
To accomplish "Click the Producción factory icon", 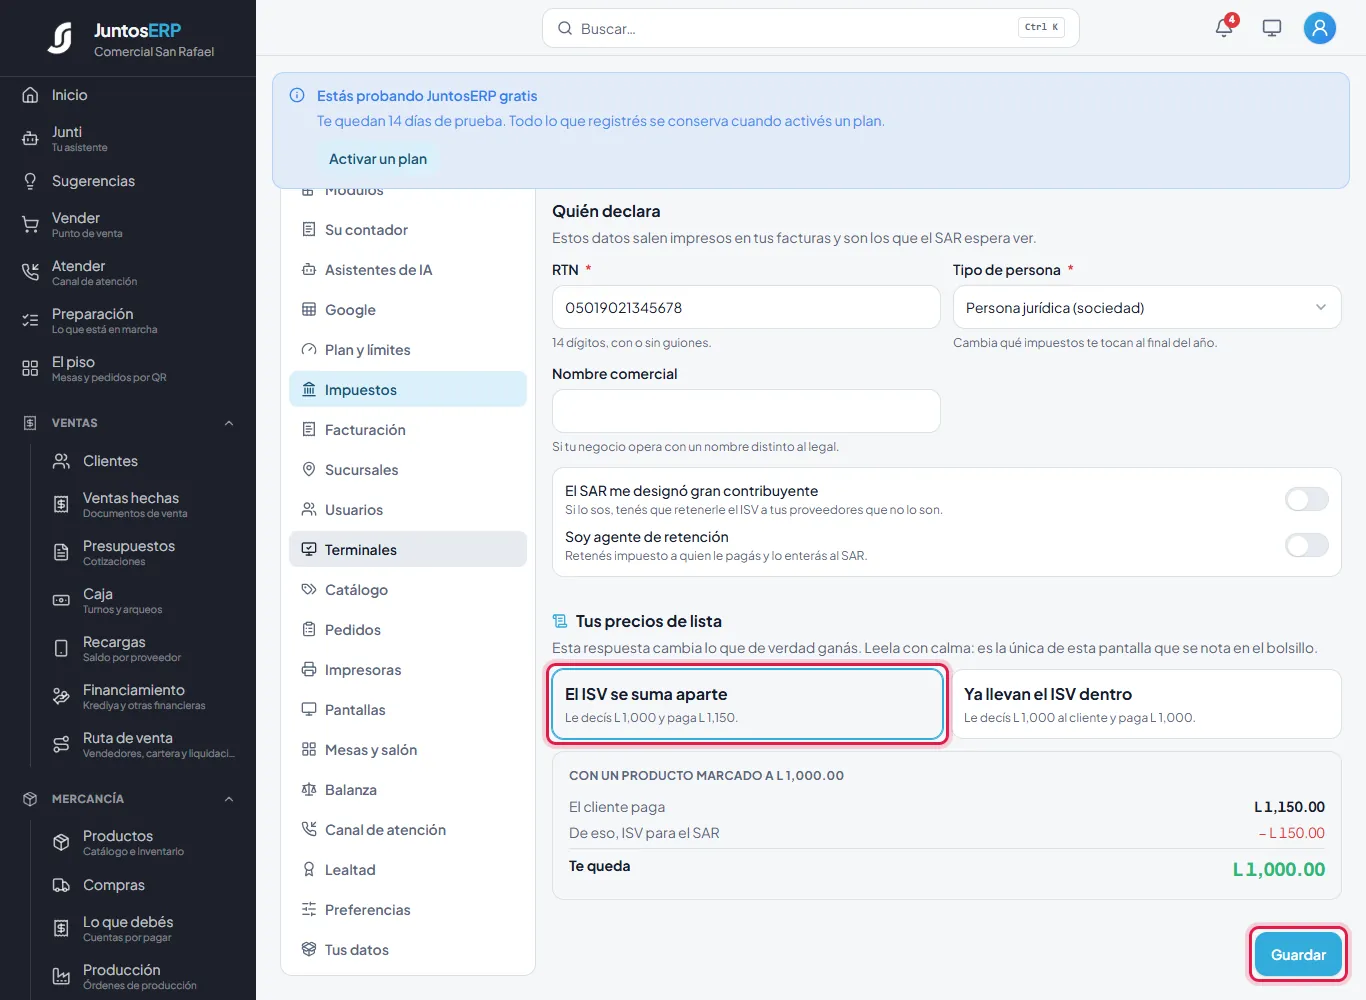I will pyautogui.click(x=61, y=977).
